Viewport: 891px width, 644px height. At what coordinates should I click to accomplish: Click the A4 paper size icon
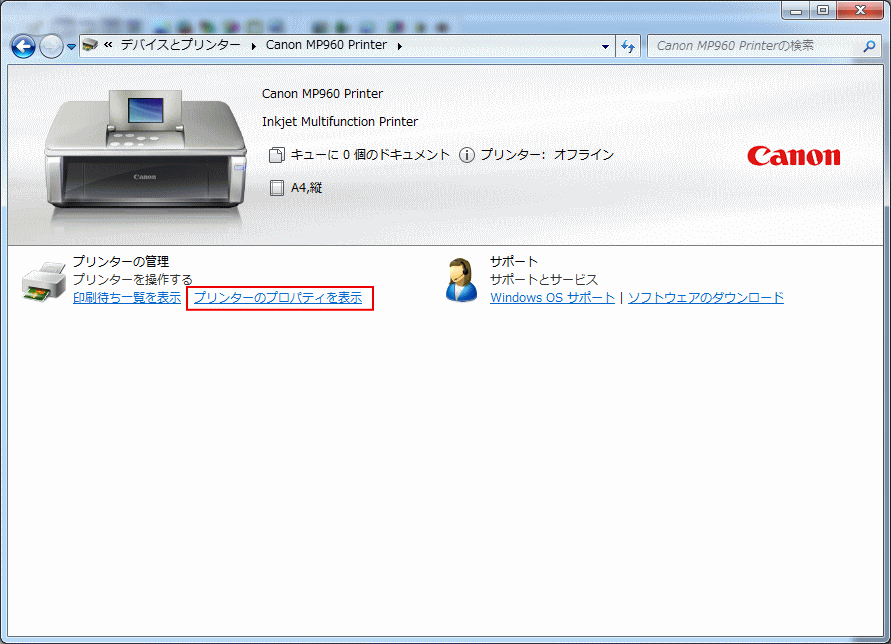click(x=277, y=187)
